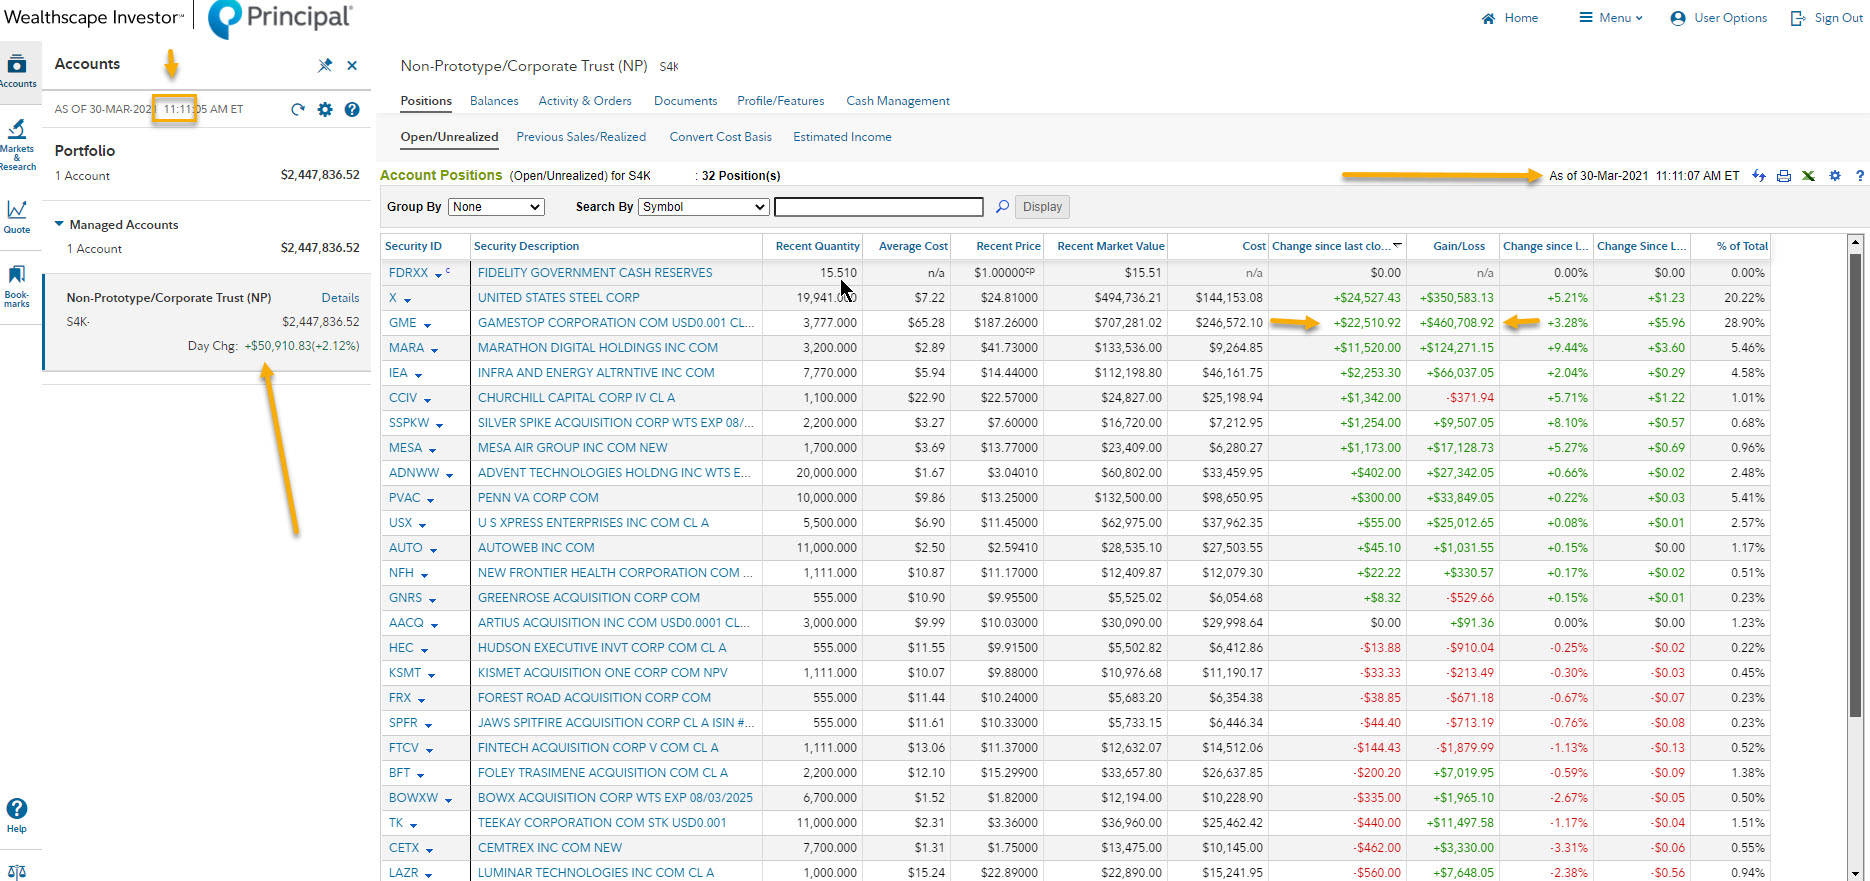
Task: Click the PVAC symbol link
Action: (404, 498)
